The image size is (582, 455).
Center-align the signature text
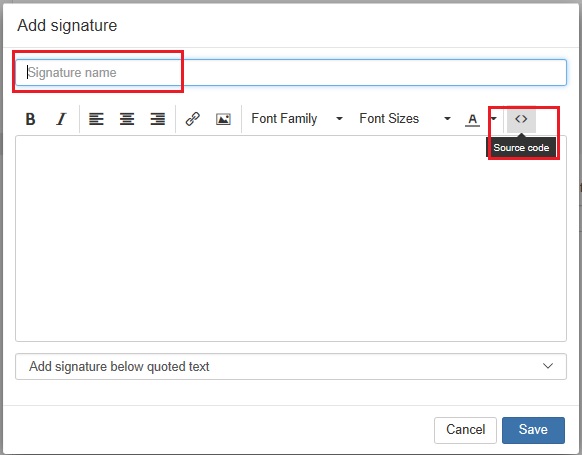coord(127,119)
